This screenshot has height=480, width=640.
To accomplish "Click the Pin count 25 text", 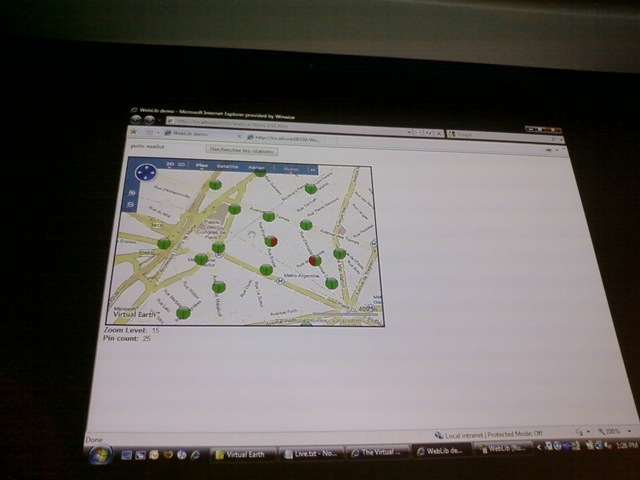I will pos(127,338).
